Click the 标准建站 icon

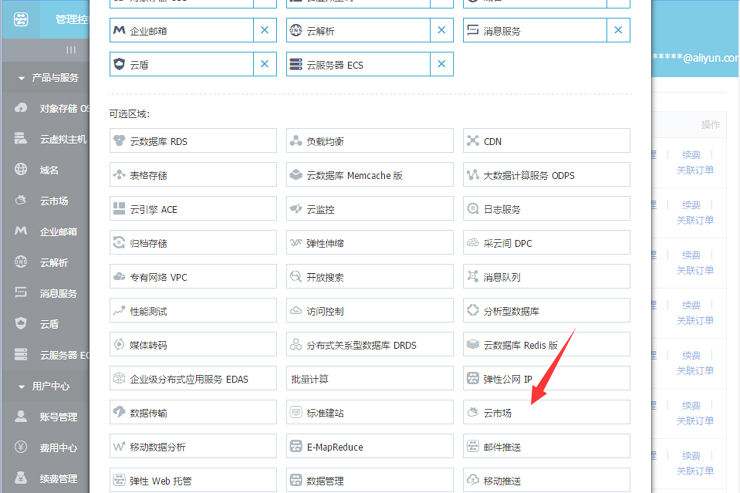[x=295, y=412]
